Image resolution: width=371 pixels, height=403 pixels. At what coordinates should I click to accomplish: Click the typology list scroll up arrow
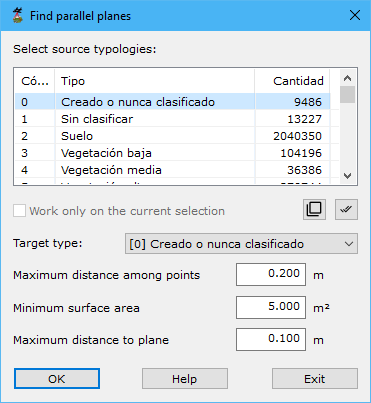(x=347, y=78)
